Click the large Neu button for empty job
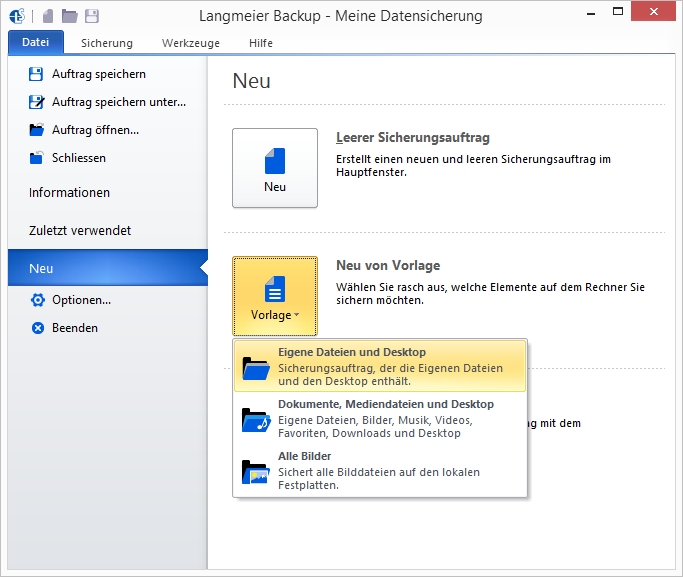This screenshot has width=683, height=577. coord(275,168)
